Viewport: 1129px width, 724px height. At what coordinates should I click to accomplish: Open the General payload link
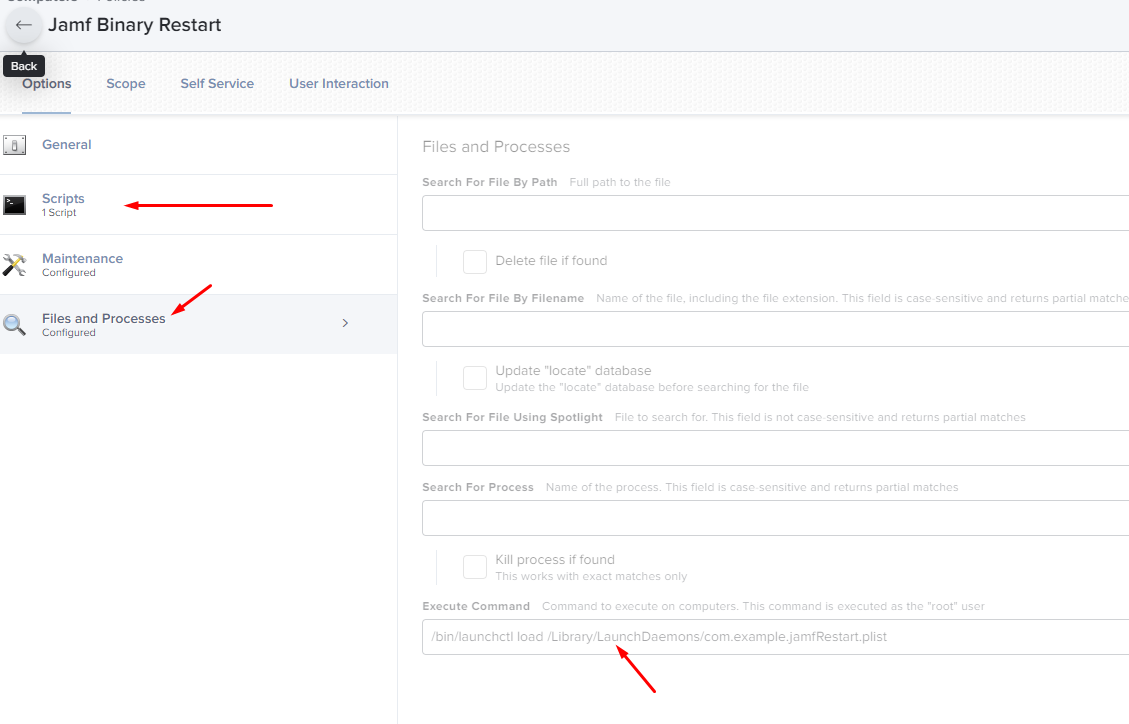point(67,145)
